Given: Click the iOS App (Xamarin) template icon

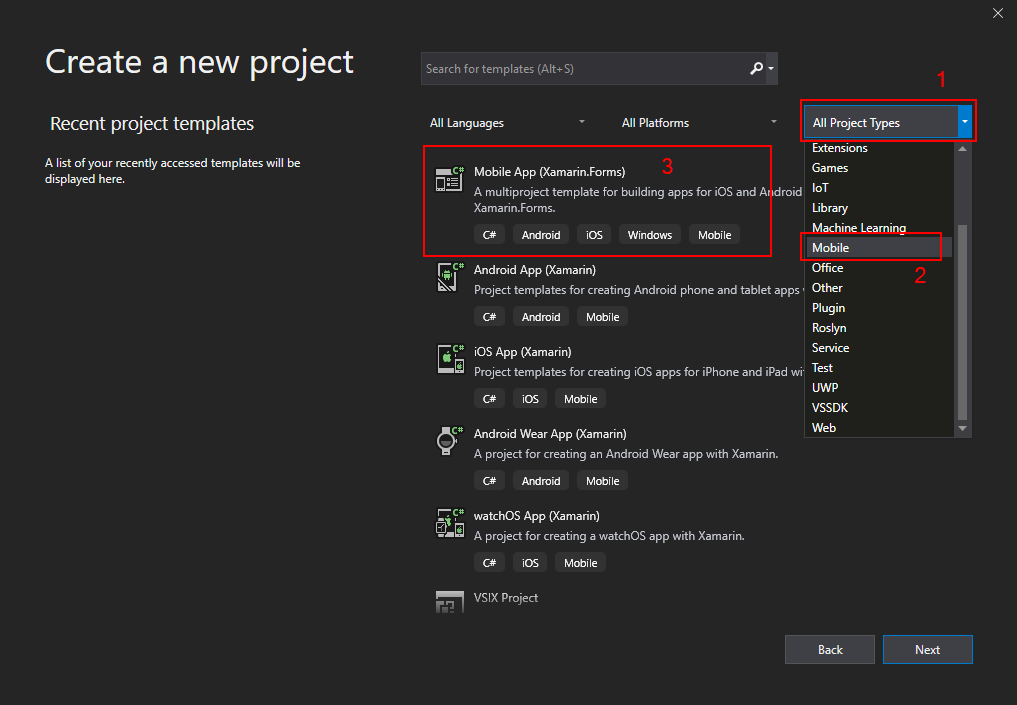Looking at the screenshot, I should pos(450,359).
